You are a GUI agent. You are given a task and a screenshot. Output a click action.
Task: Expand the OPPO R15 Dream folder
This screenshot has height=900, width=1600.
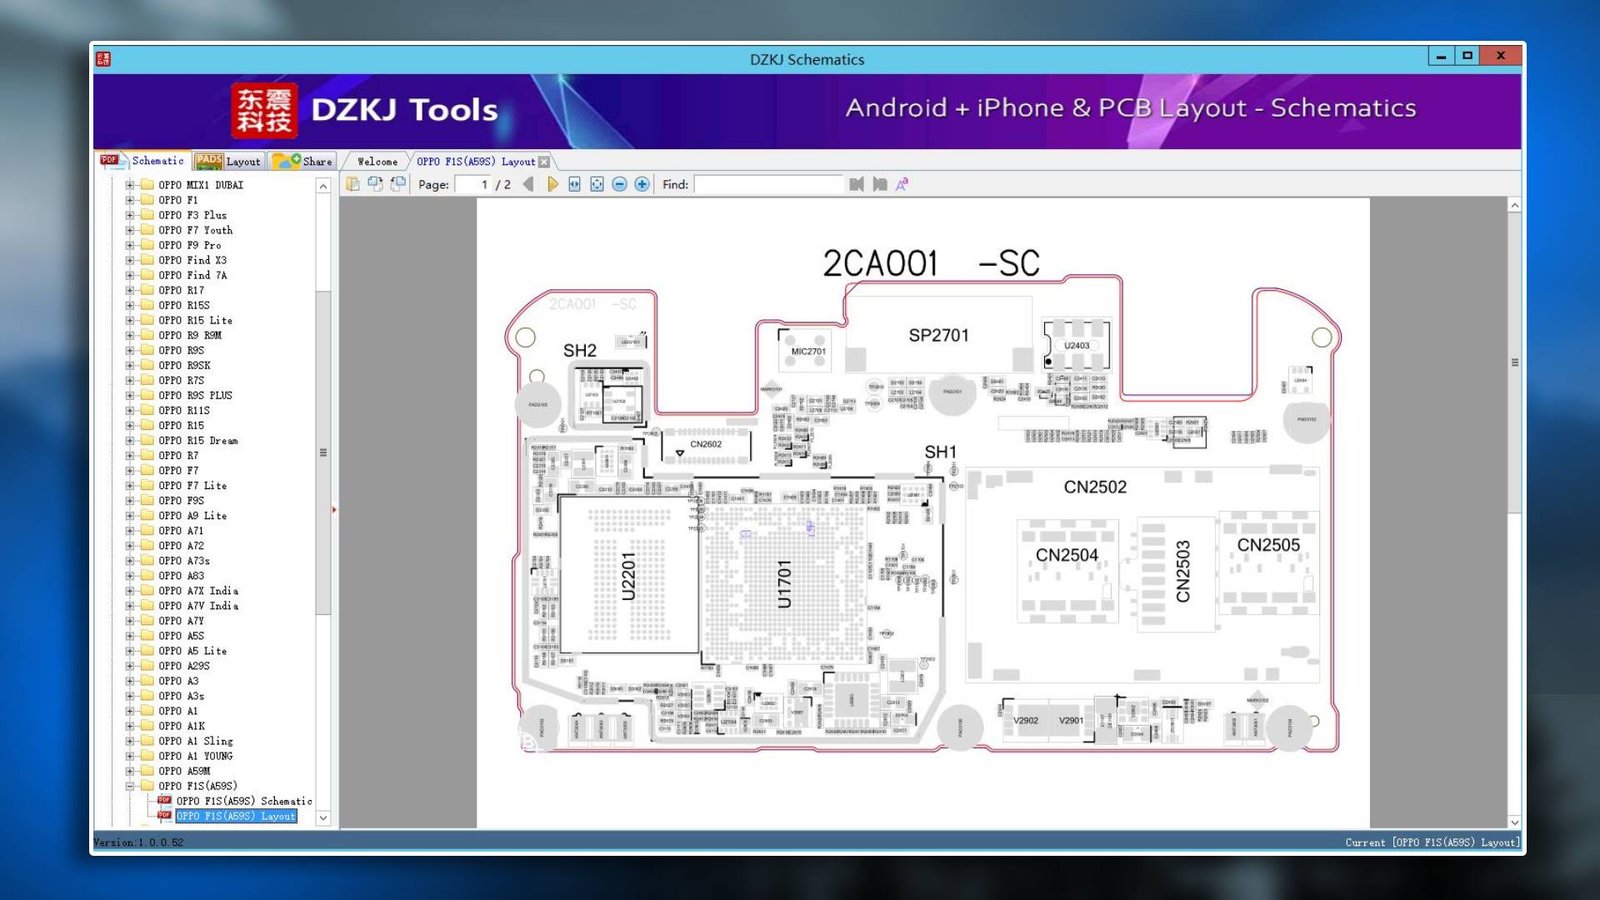pyautogui.click(x=130, y=441)
